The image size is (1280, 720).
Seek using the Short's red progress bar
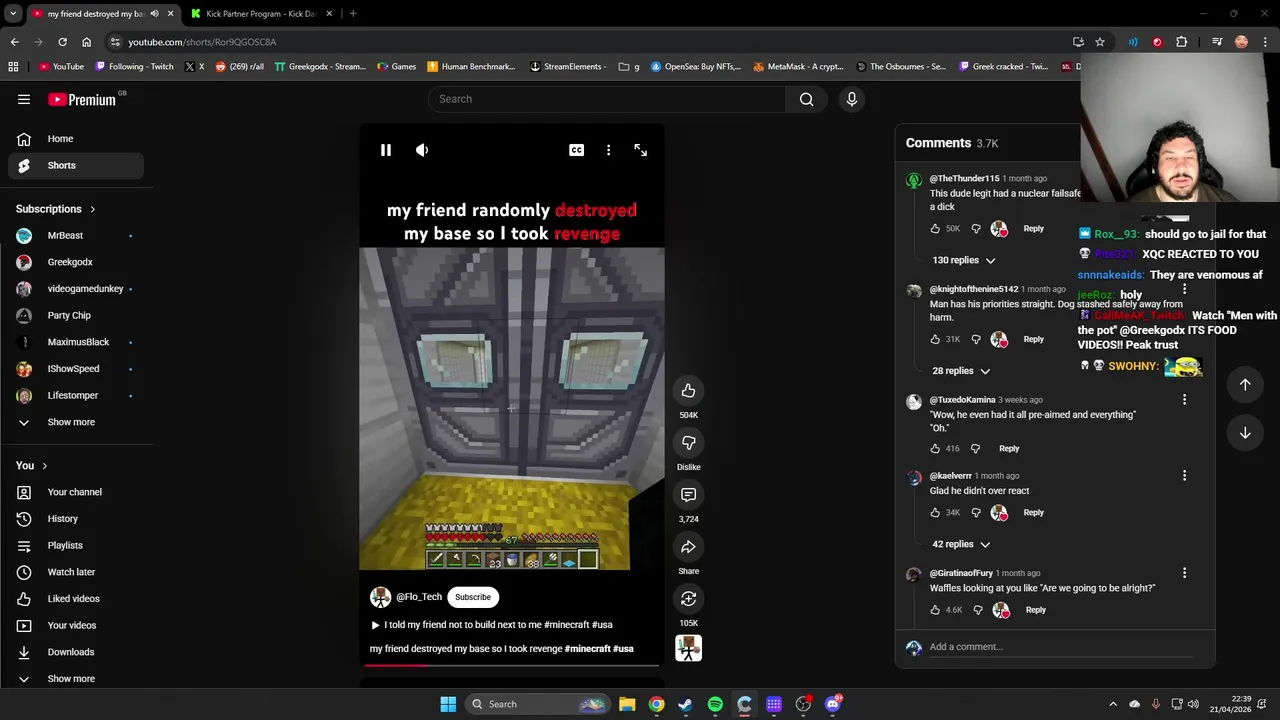[x=511, y=664]
